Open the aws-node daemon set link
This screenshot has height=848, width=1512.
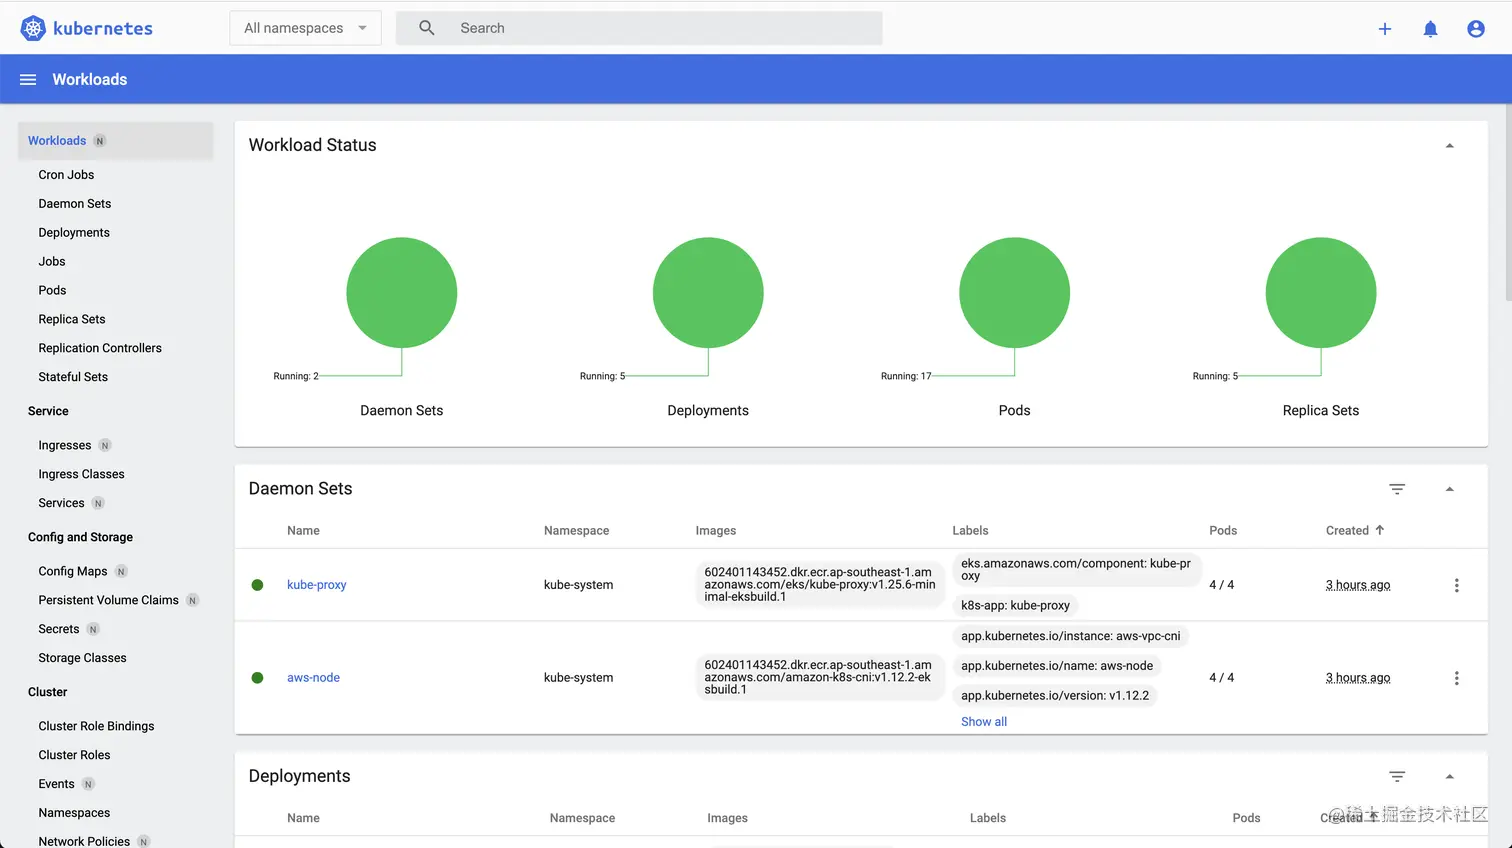pos(313,678)
